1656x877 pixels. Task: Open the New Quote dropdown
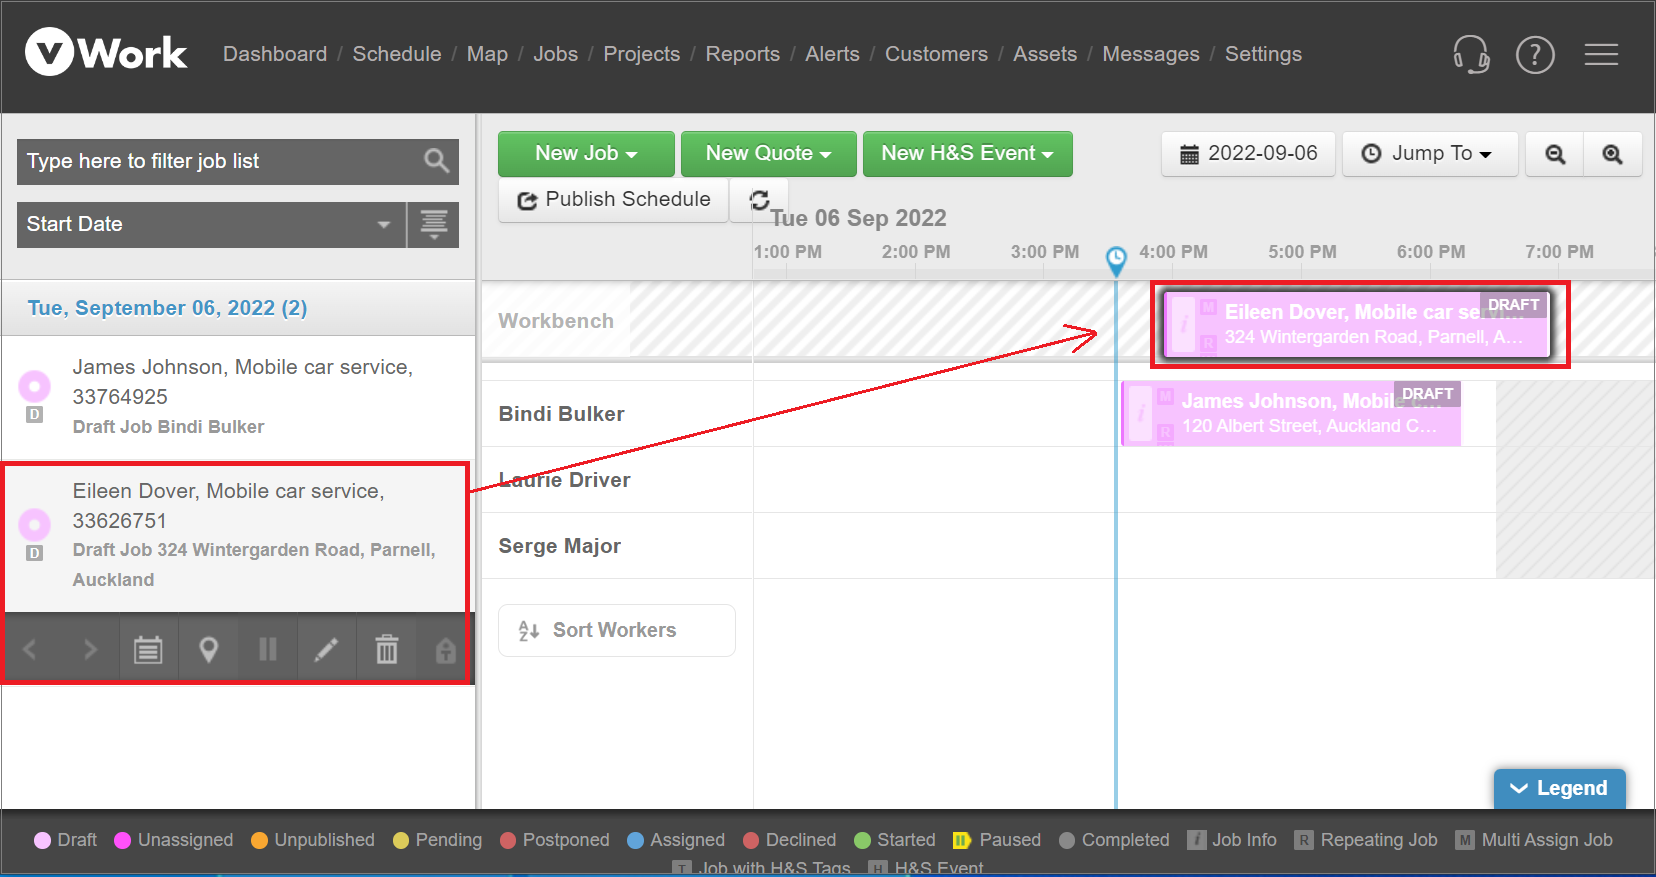(x=768, y=154)
